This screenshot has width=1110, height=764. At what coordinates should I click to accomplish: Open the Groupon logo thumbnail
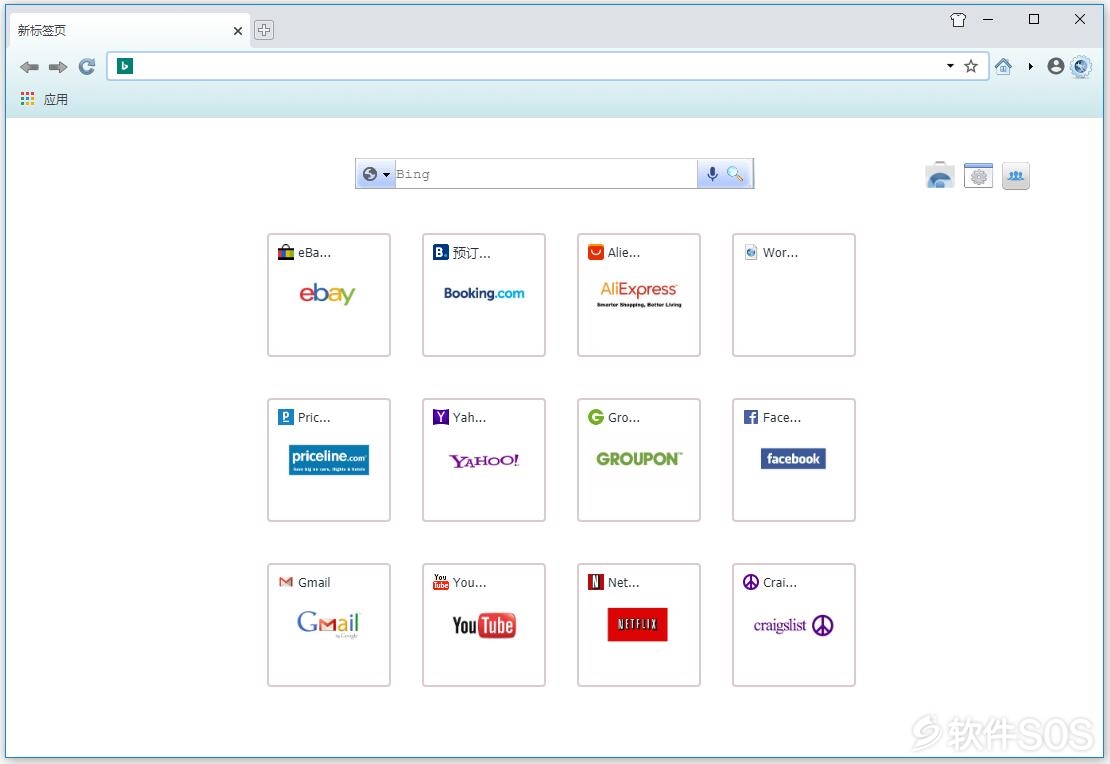[x=639, y=459]
